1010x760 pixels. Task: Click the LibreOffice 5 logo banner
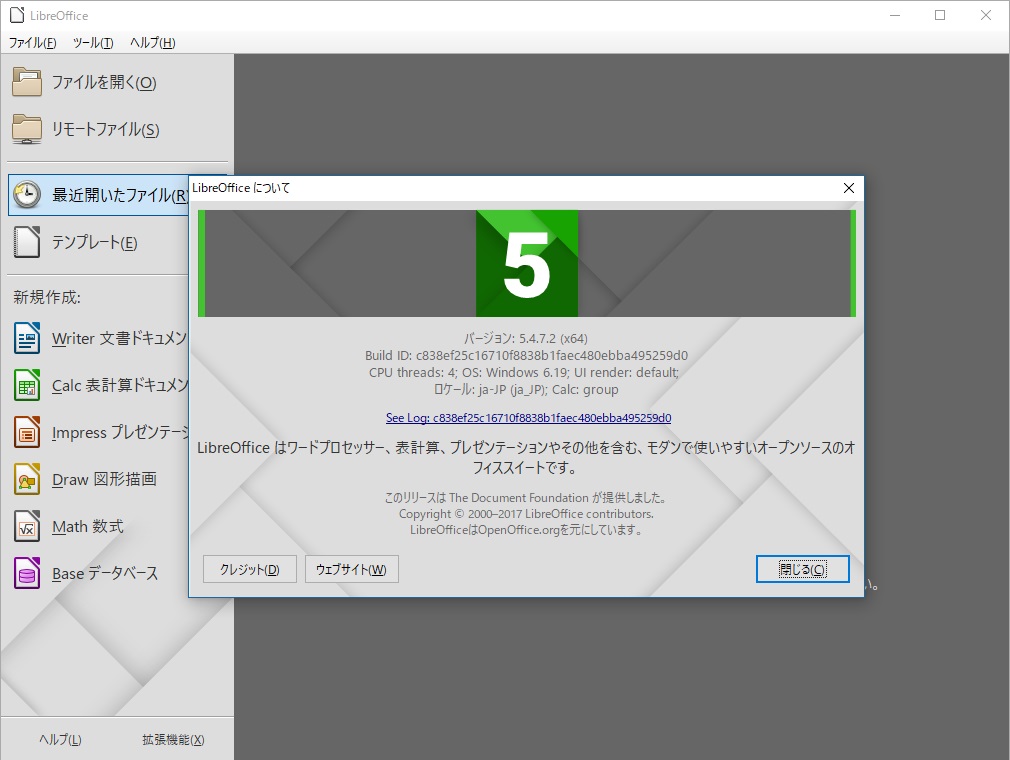[527, 263]
